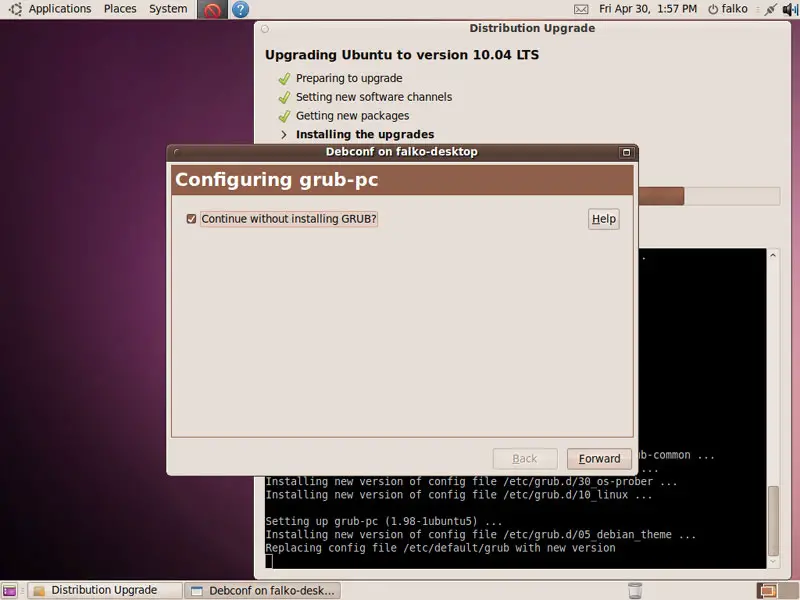Click 'Upgrading Ubuntu to version 10.04 LTS' heading
Screen dimensions: 800x600
coord(402,55)
